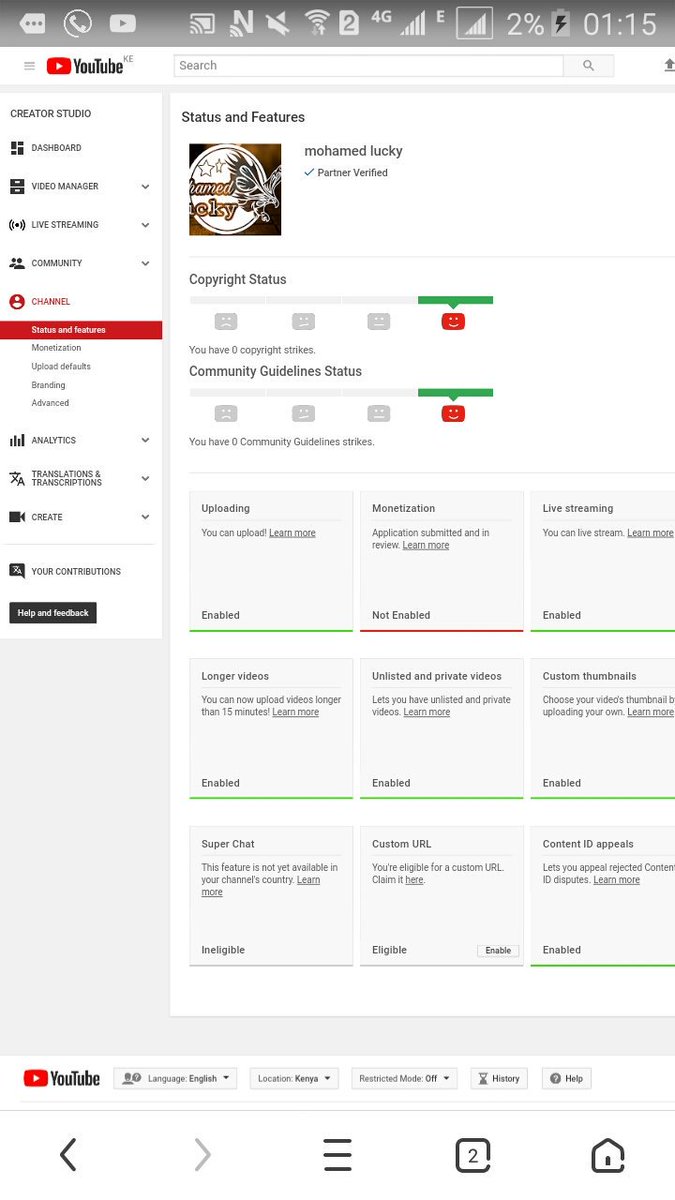Click the mohamed lucky channel avatar
This screenshot has height=1200, width=675.
(x=235, y=189)
